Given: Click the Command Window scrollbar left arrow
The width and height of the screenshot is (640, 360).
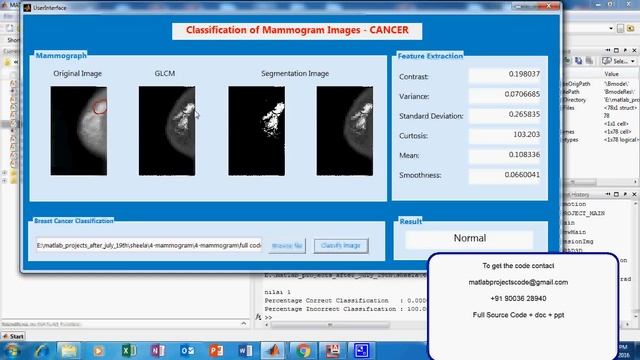Looking at the screenshot, I should (267, 325).
